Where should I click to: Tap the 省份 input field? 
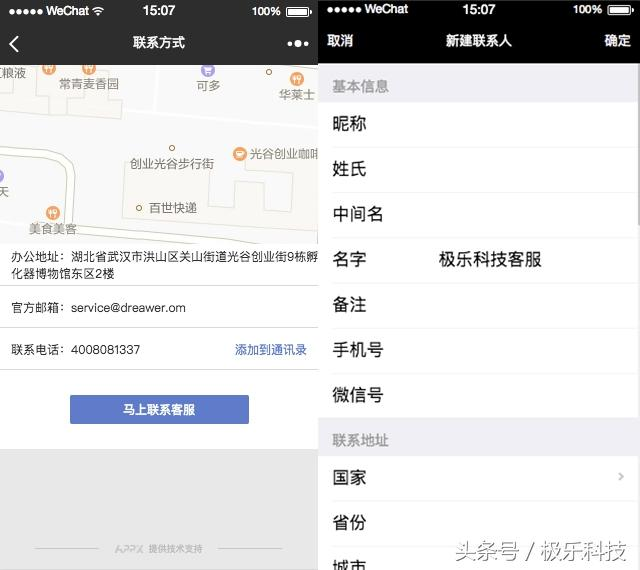tap(478, 523)
